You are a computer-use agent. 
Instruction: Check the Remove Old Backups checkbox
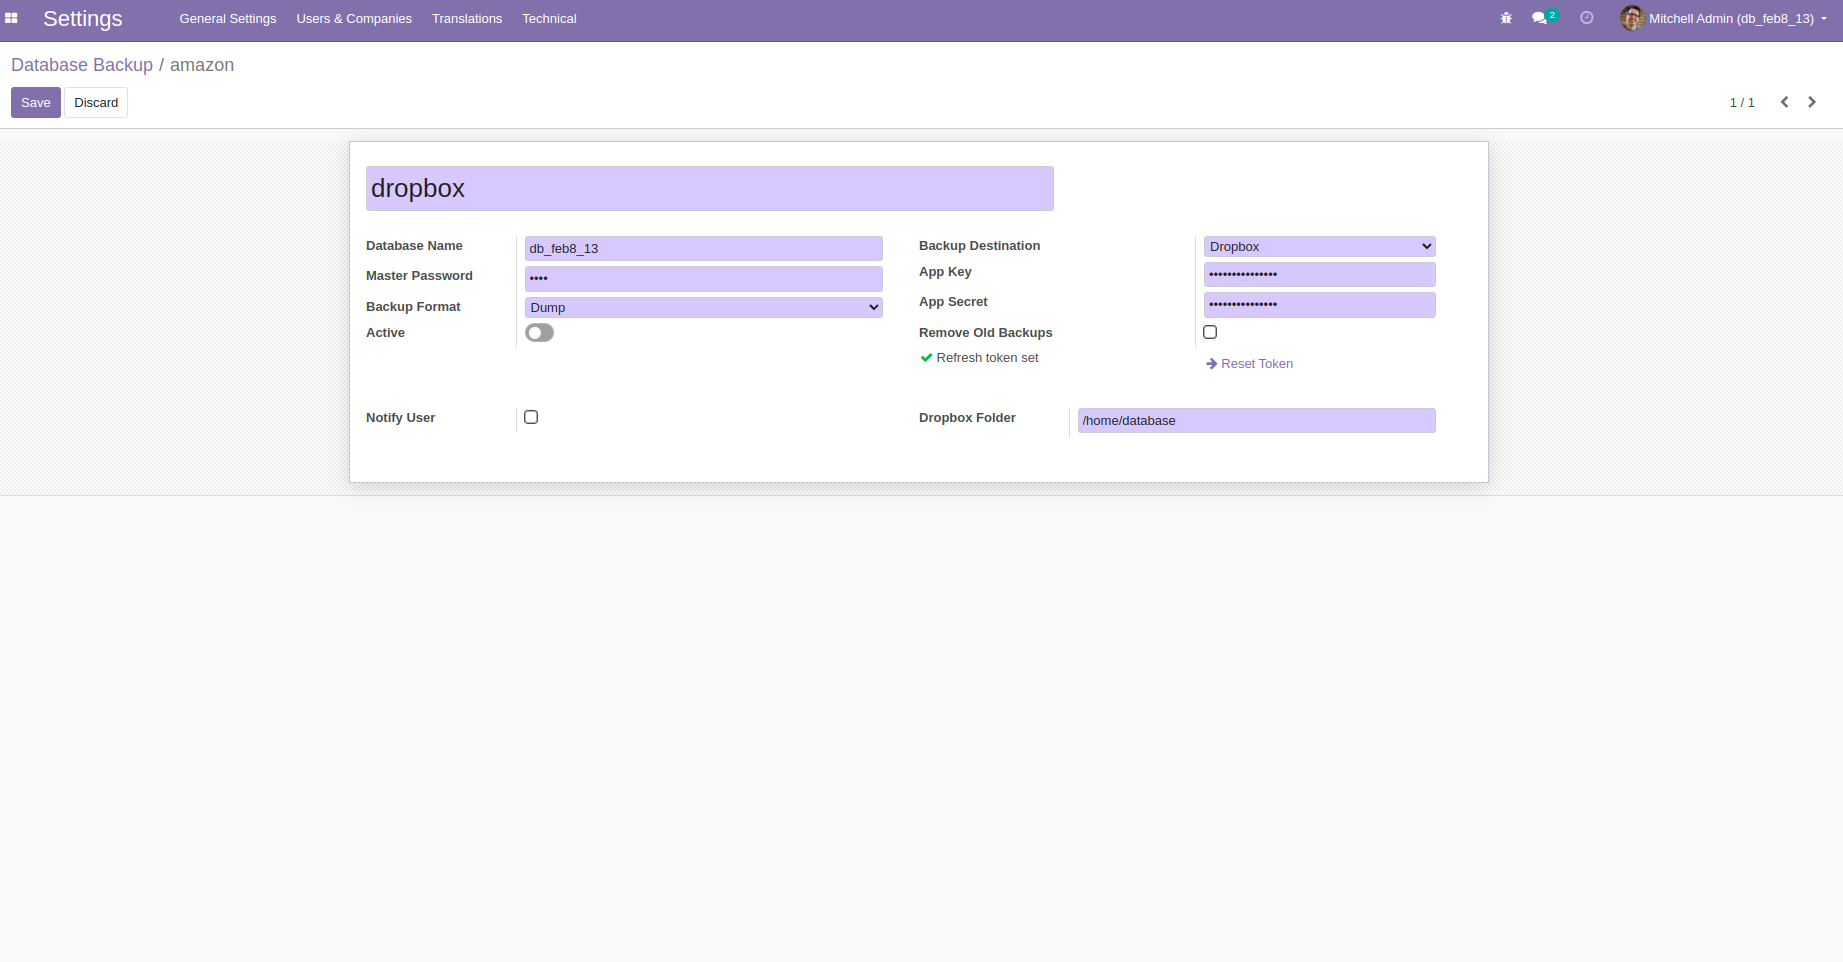[x=1210, y=332]
